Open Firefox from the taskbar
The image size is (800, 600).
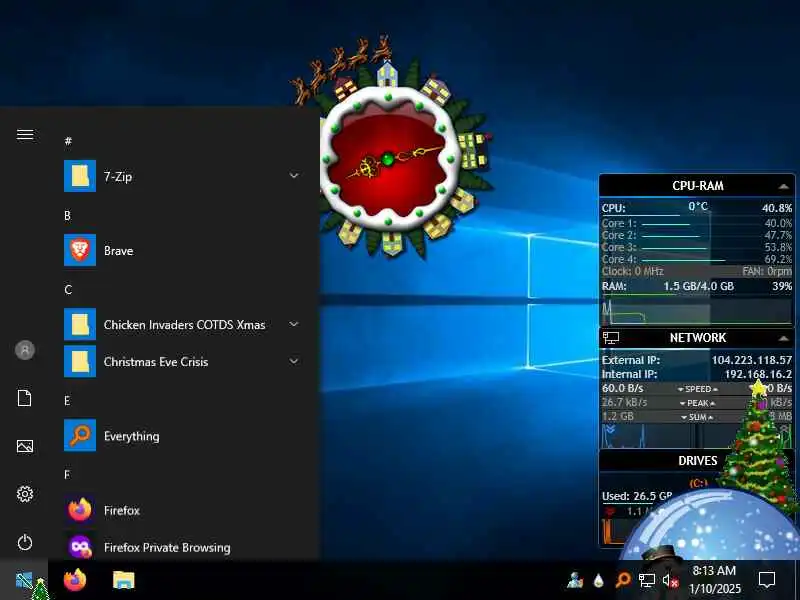[75, 580]
